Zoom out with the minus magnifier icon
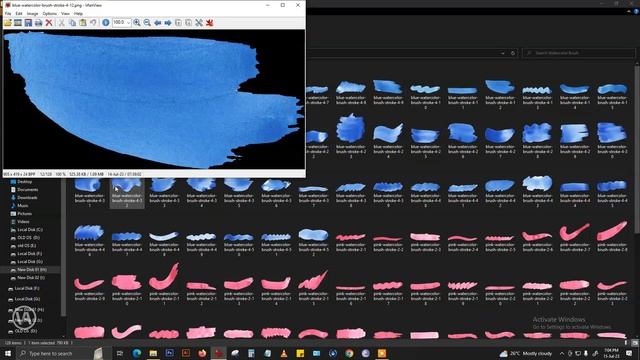640x360 pixels. (x=147, y=23)
